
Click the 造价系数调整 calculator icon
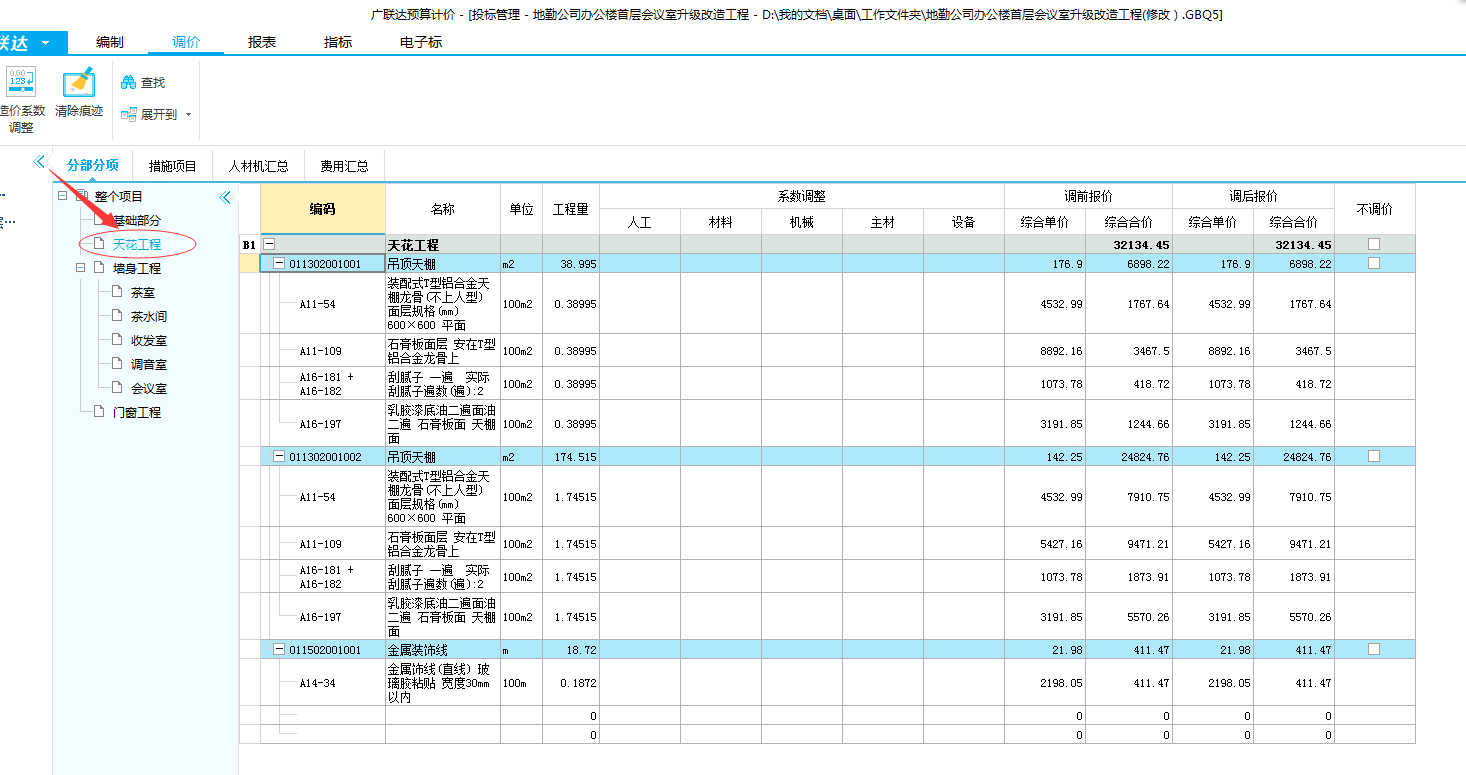click(20, 83)
